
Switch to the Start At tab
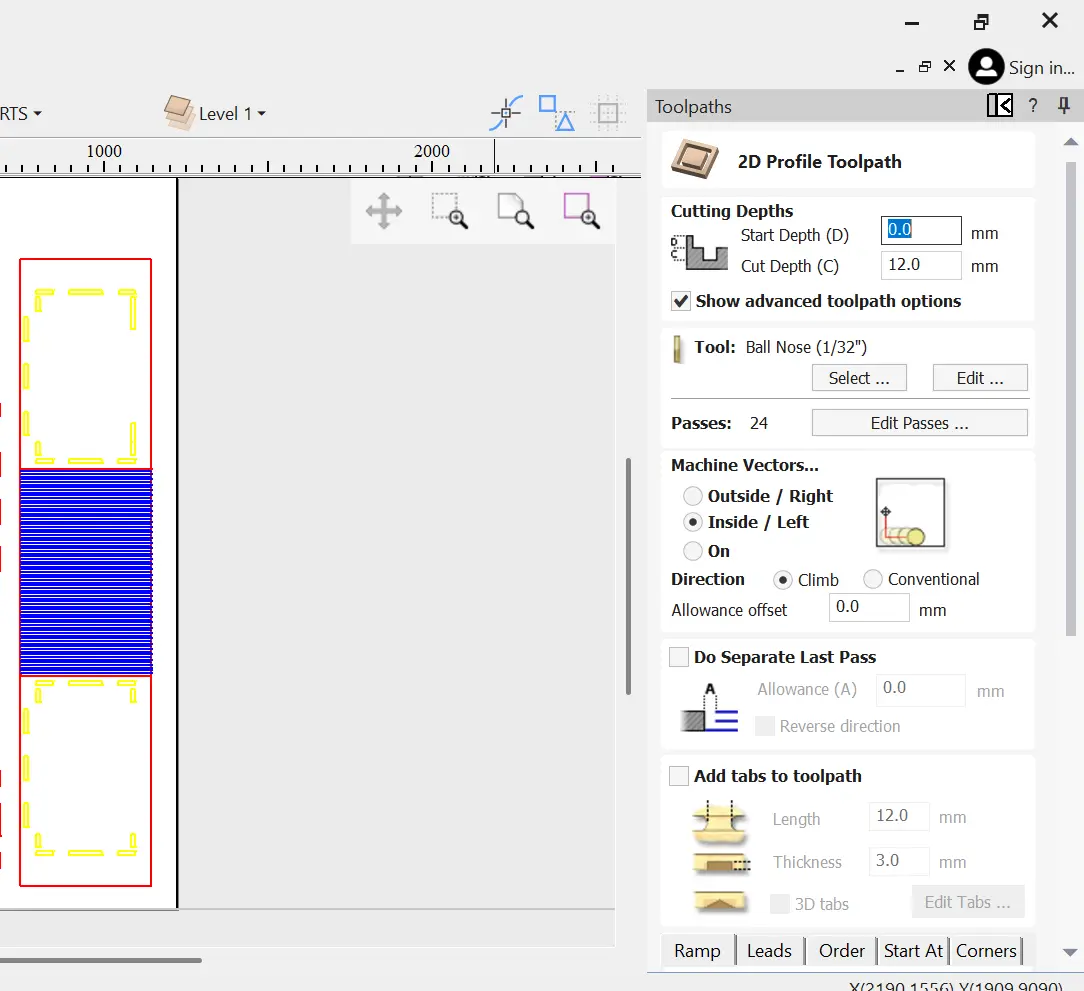(x=913, y=951)
